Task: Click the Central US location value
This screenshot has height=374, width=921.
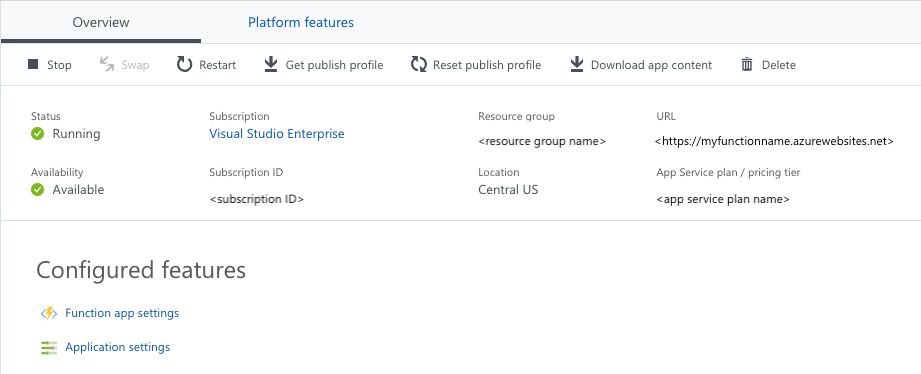Action: coord(508,190)
